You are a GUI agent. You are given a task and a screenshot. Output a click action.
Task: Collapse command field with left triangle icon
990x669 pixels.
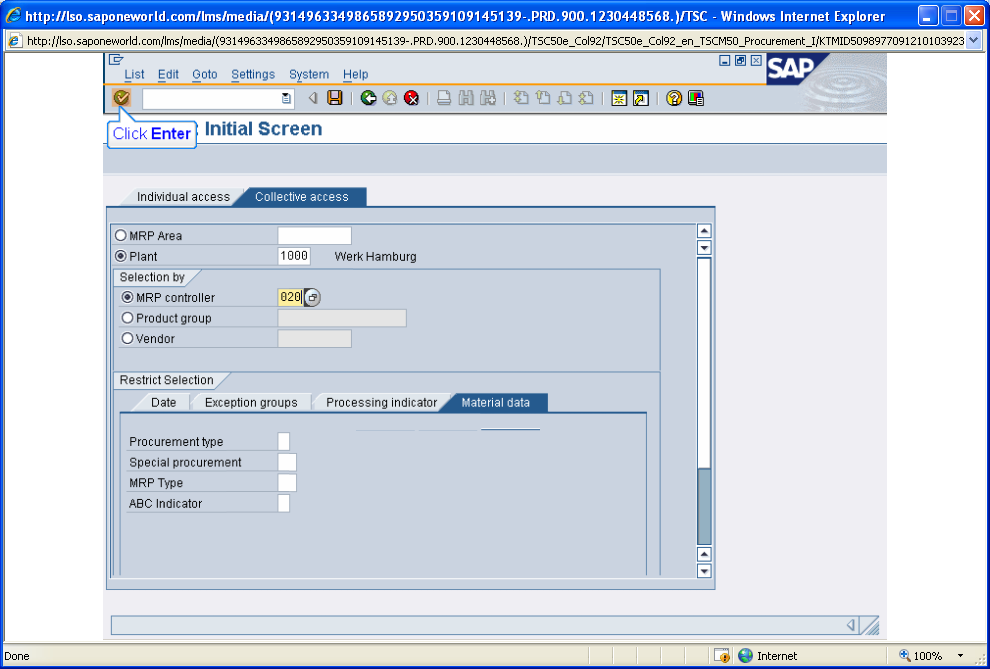313,98
